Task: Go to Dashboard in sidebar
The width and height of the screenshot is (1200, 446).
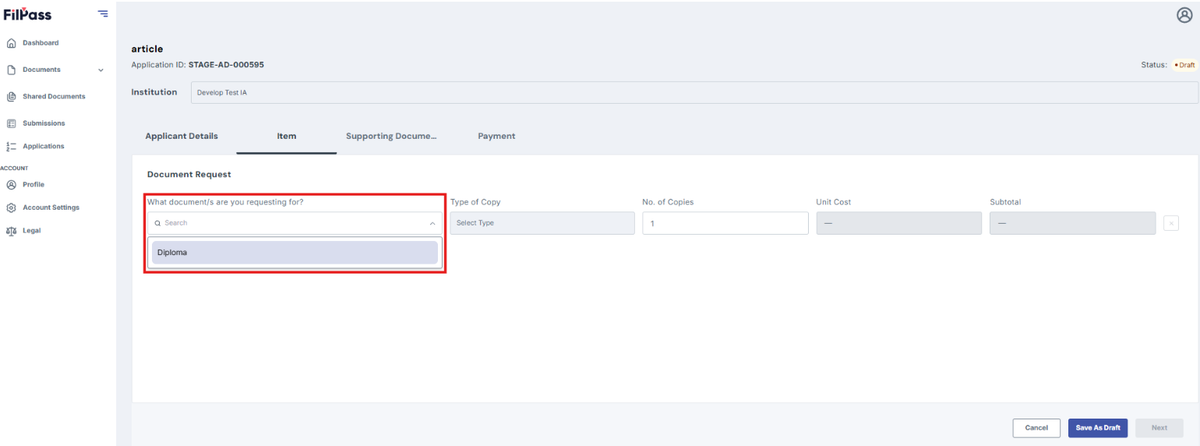Action: coord(40,43)
